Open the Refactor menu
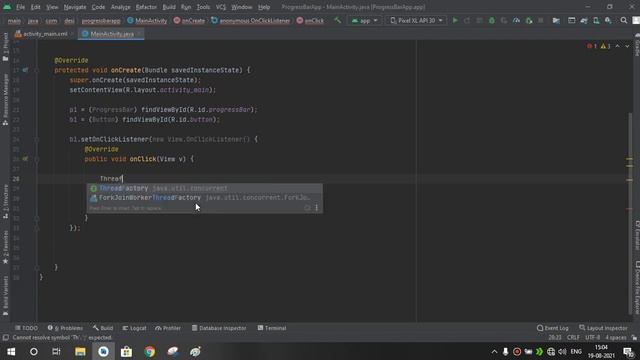Viewport: 640px width, 360px height. (x=146, y=7)
